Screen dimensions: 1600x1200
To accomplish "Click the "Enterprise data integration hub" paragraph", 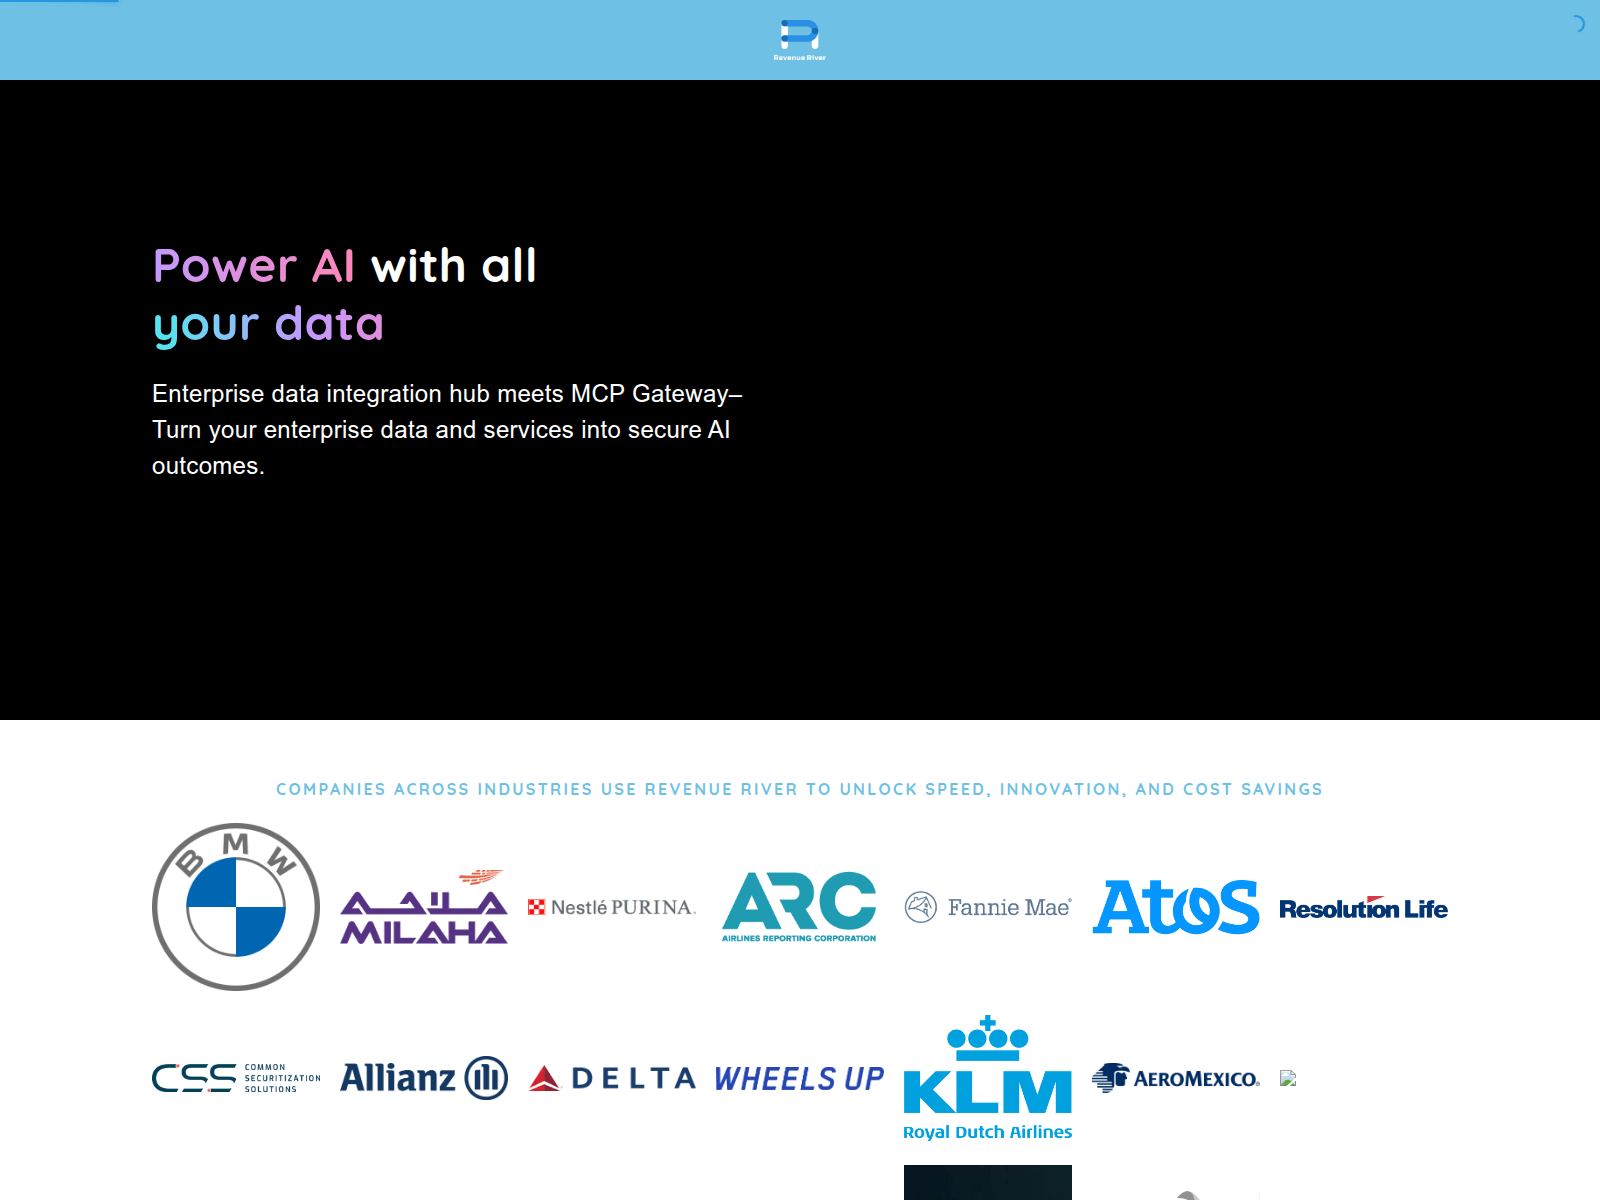I will click(447, 429).
